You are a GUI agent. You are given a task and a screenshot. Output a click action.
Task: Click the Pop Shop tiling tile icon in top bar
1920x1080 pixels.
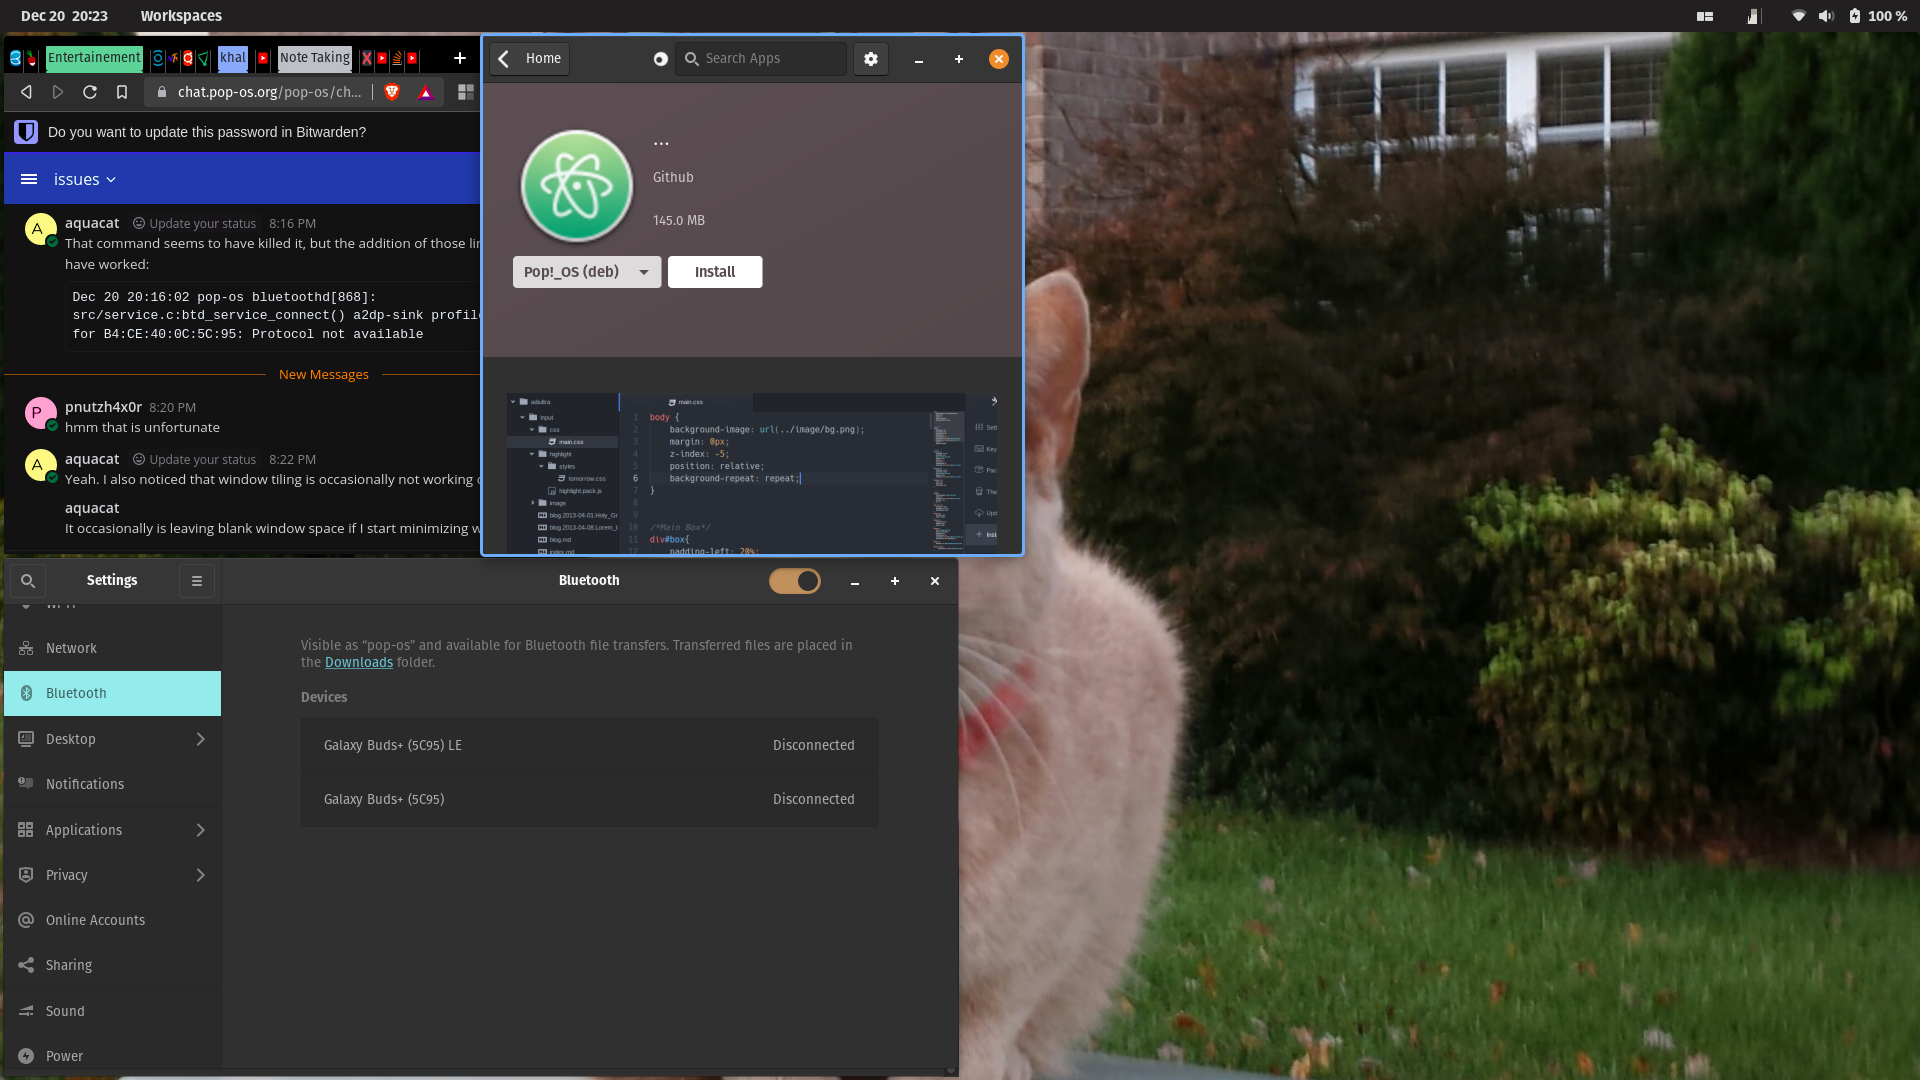1705,16
